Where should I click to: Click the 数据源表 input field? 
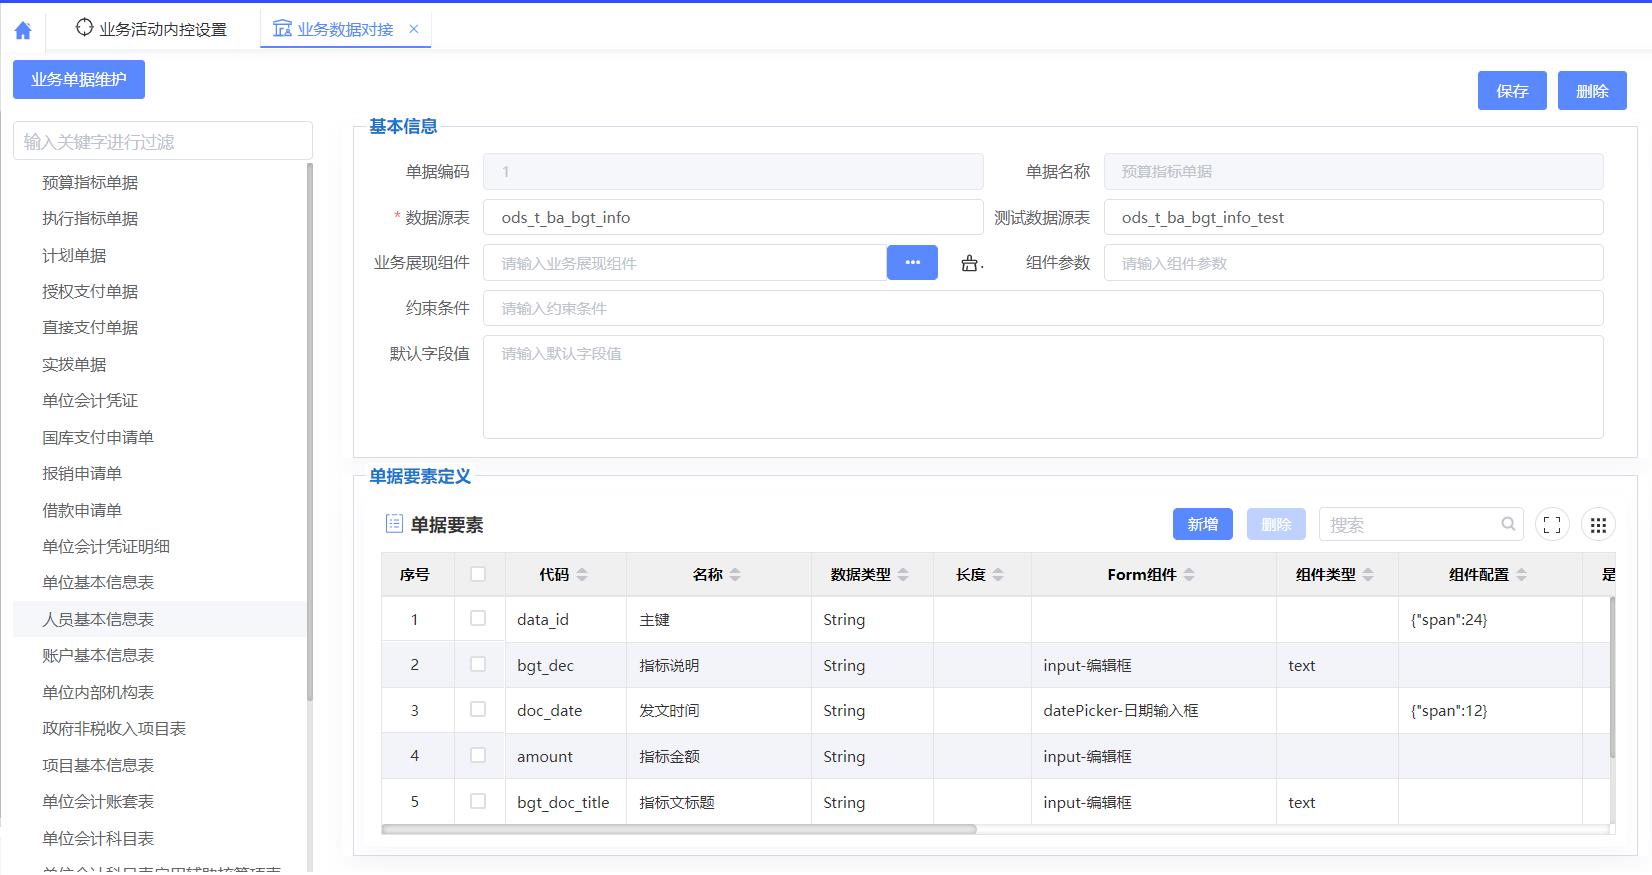tap(733, 217)
